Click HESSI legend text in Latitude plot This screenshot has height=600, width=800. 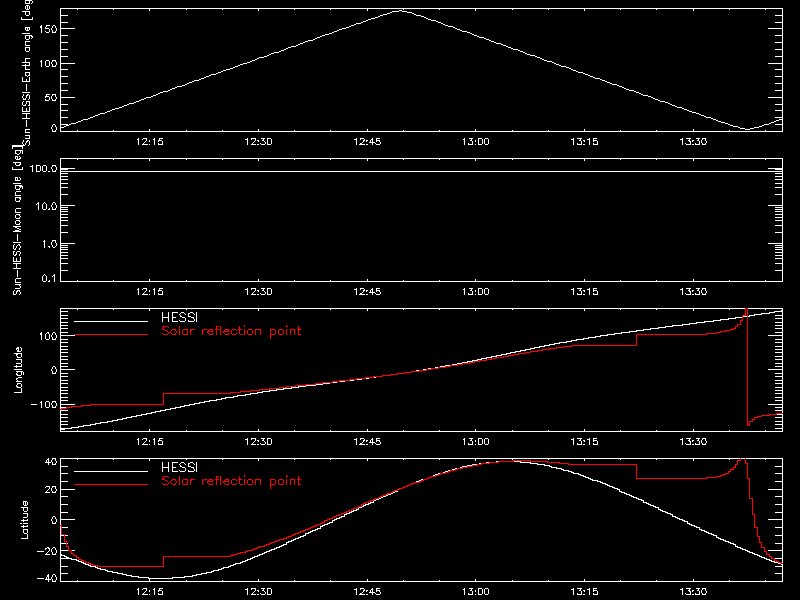coord(179,467)
